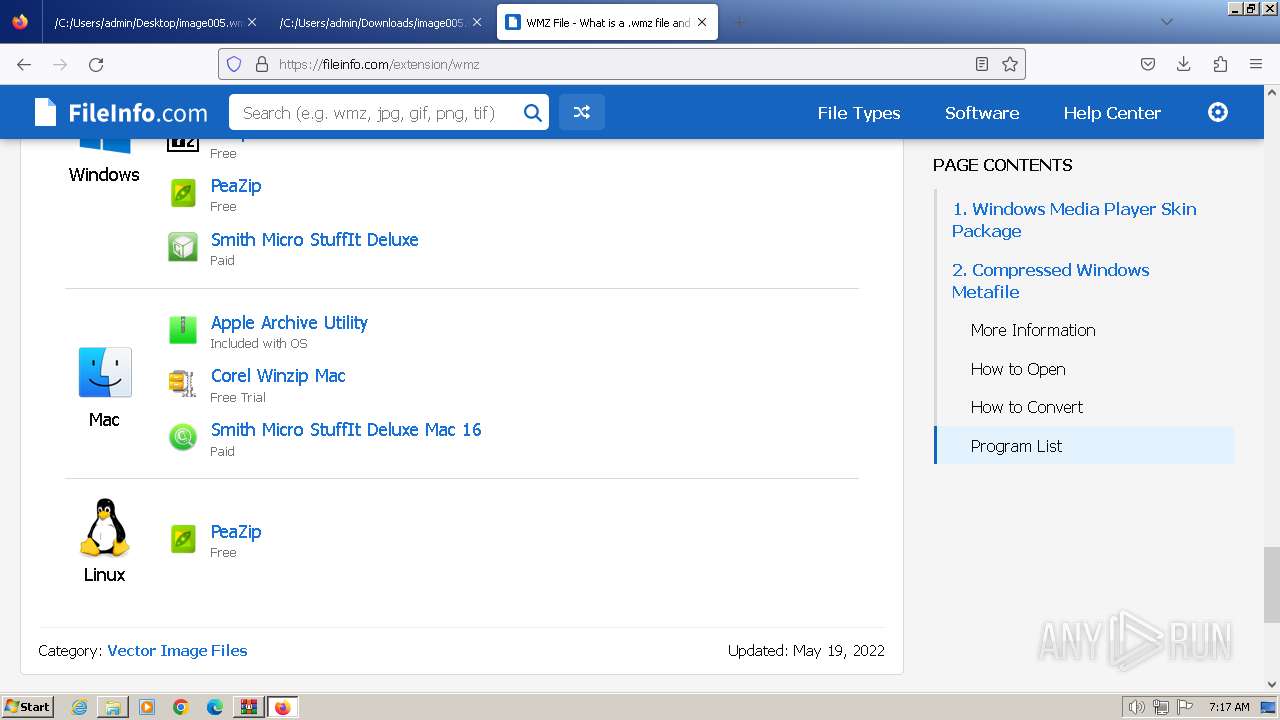Viewport: 1280px width, 720px height.
Task: Go to How to Convert section
Action: [1027, 407]
